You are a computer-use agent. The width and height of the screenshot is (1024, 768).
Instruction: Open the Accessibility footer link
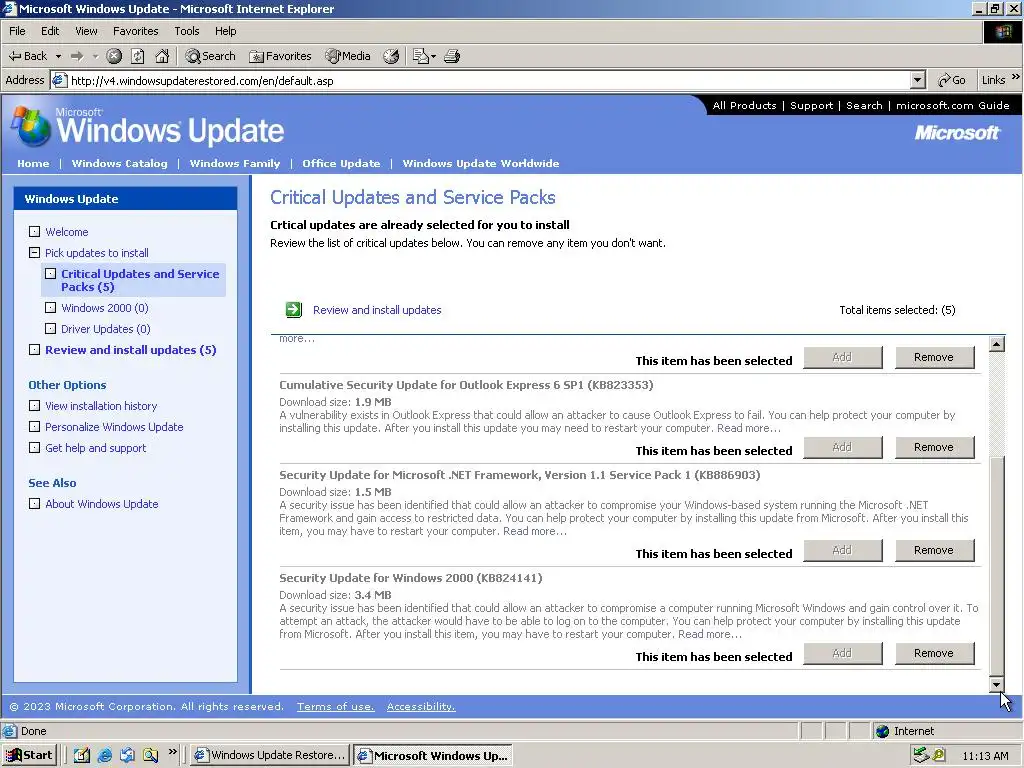[421, 707]
